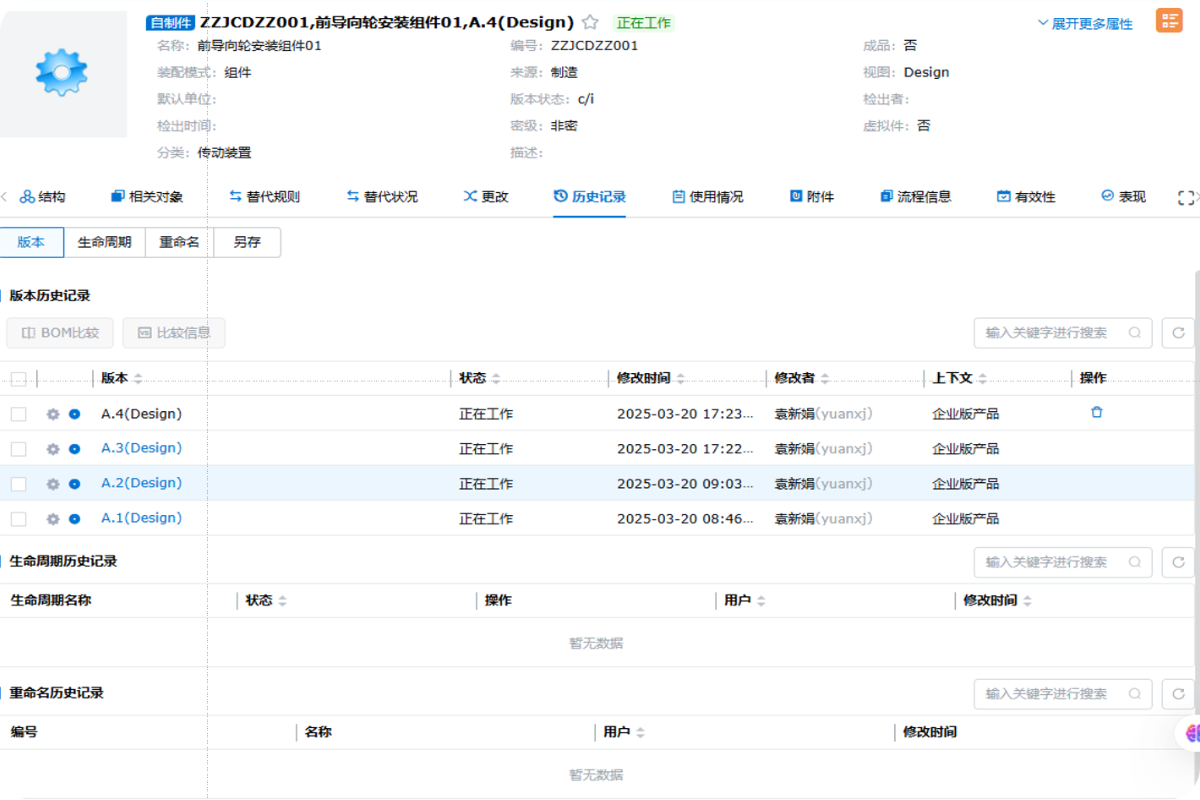Toggle the select-all checkbox in table header
This screenshot has height=800, width=1200.
[x=19, y=379]
